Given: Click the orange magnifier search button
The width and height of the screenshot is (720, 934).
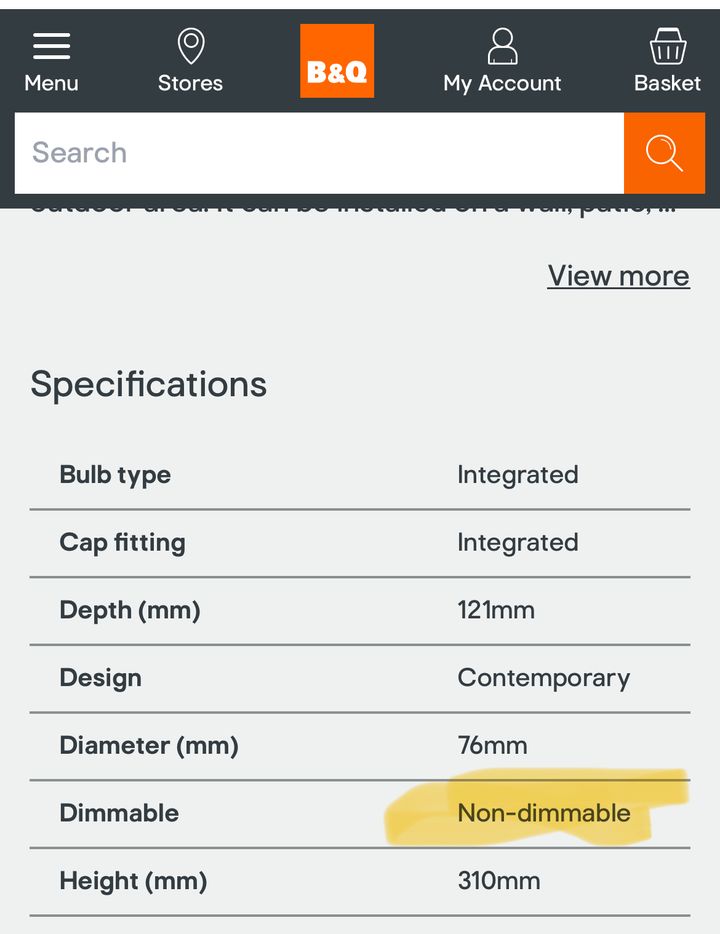Looking at the screenshot, I should pyautogui.click(x=665, y=153).
